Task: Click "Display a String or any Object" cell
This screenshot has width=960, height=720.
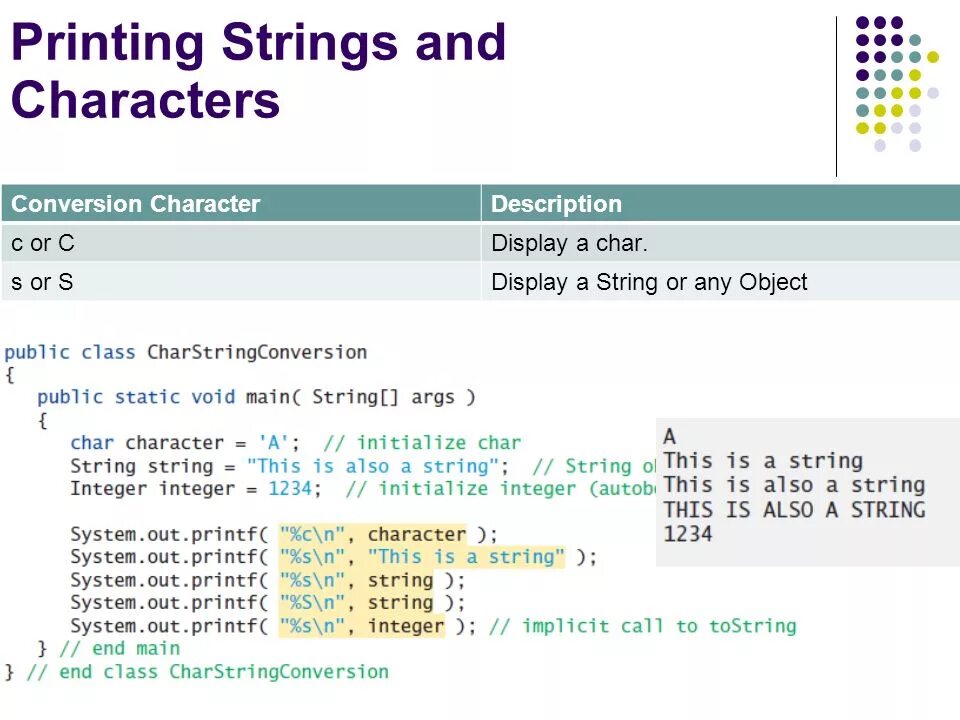Action: pyautogui.click(x=721, y=282)
